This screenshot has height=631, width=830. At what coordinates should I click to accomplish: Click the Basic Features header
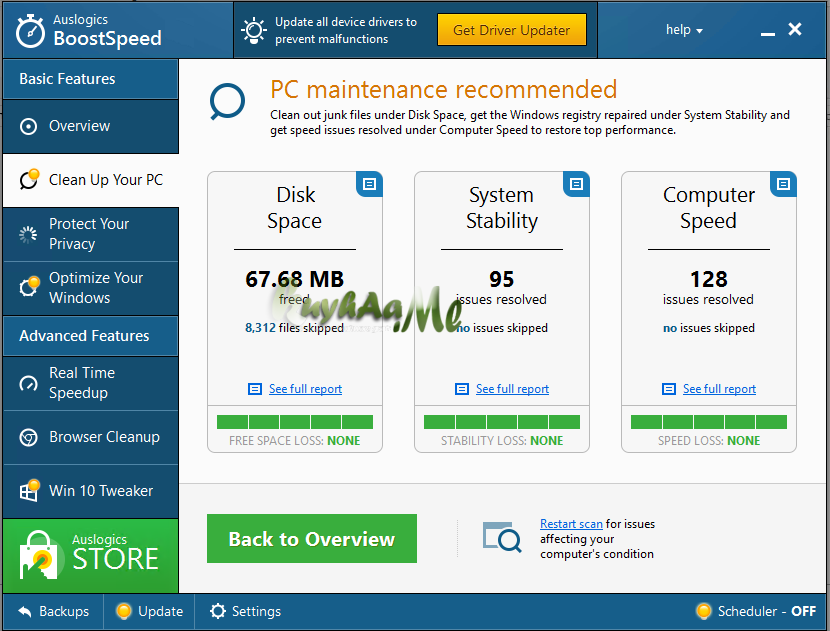click(x=91, y=79)
